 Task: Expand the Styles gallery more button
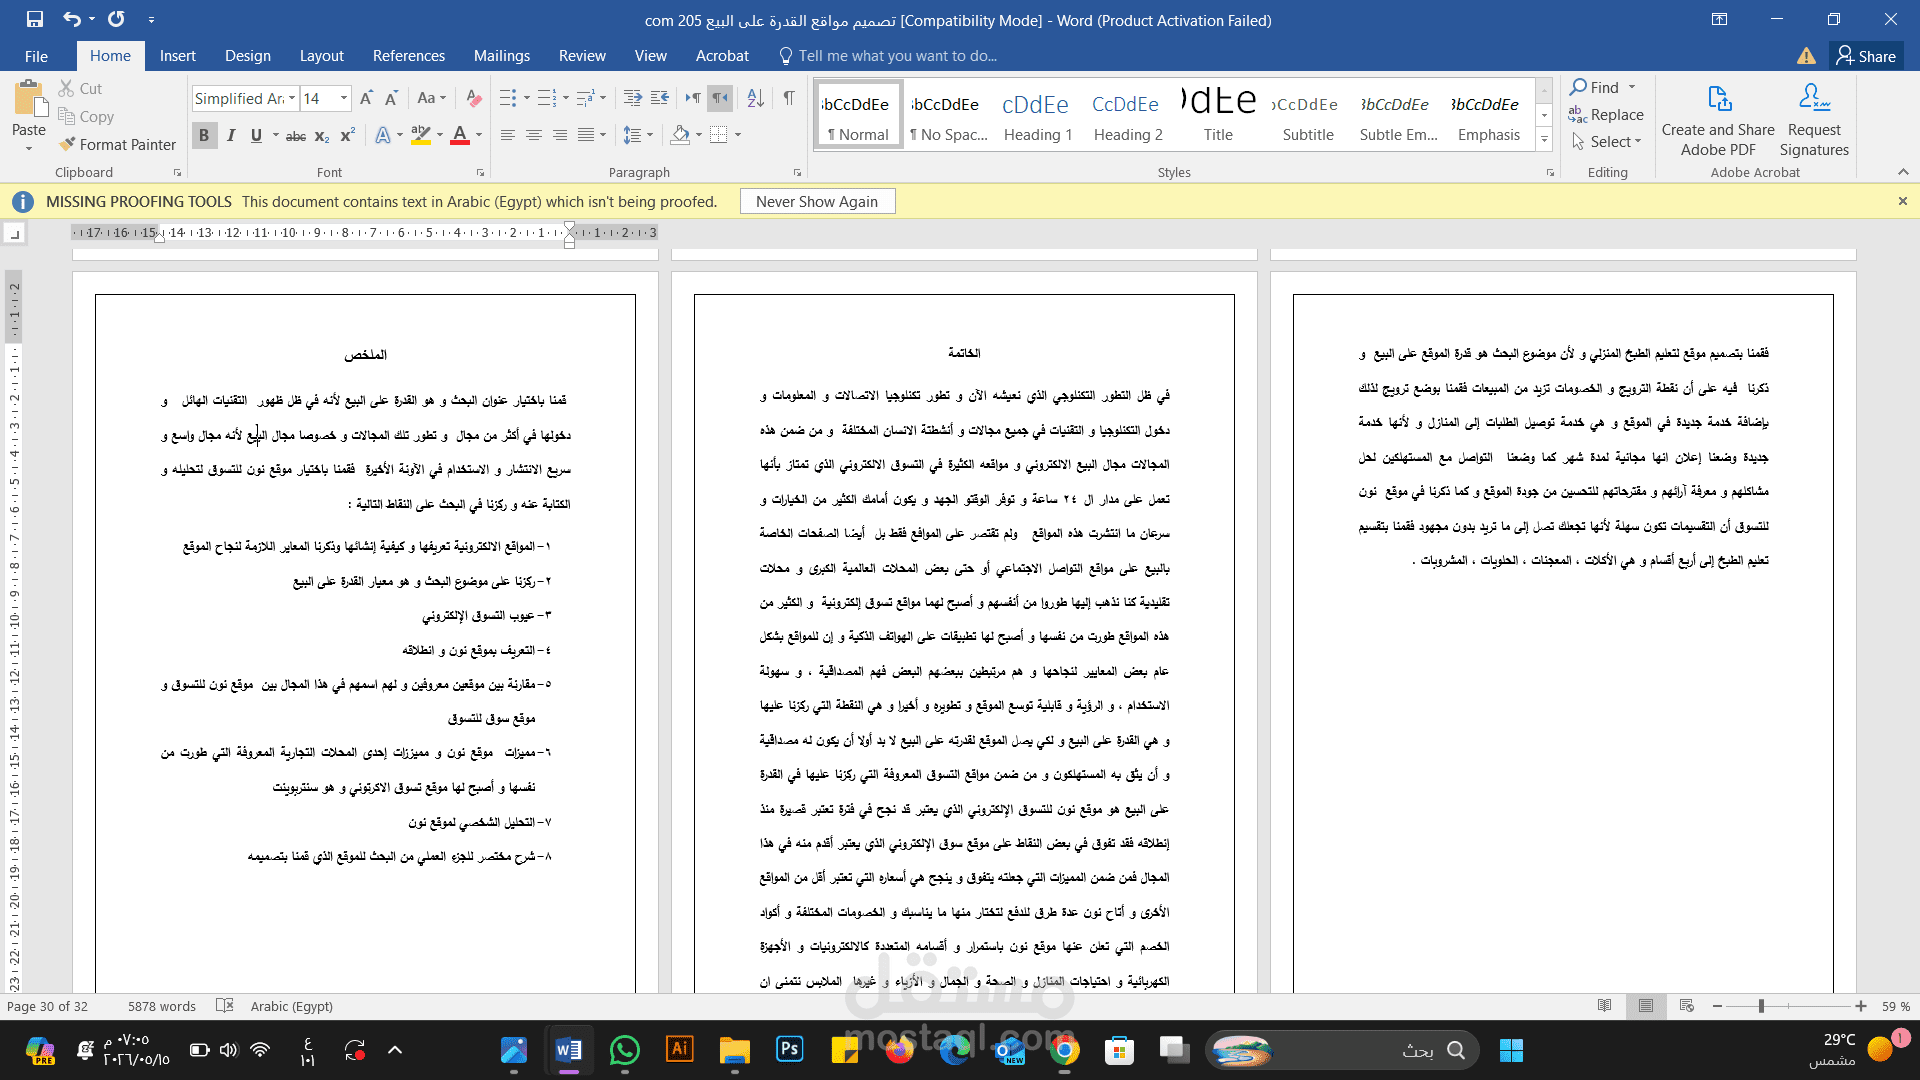[1545, 141]
